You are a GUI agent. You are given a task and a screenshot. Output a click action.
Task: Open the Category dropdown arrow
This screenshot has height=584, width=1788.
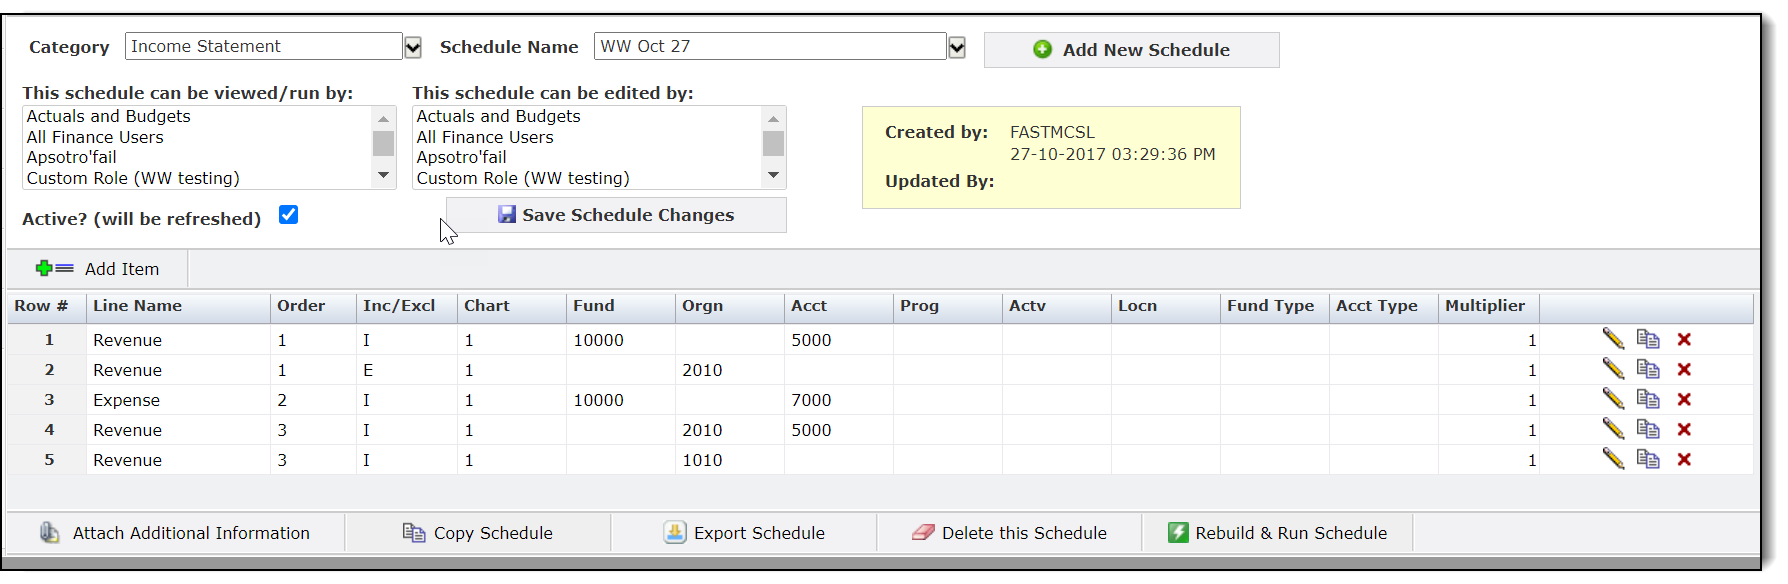(x=413, y=47)
